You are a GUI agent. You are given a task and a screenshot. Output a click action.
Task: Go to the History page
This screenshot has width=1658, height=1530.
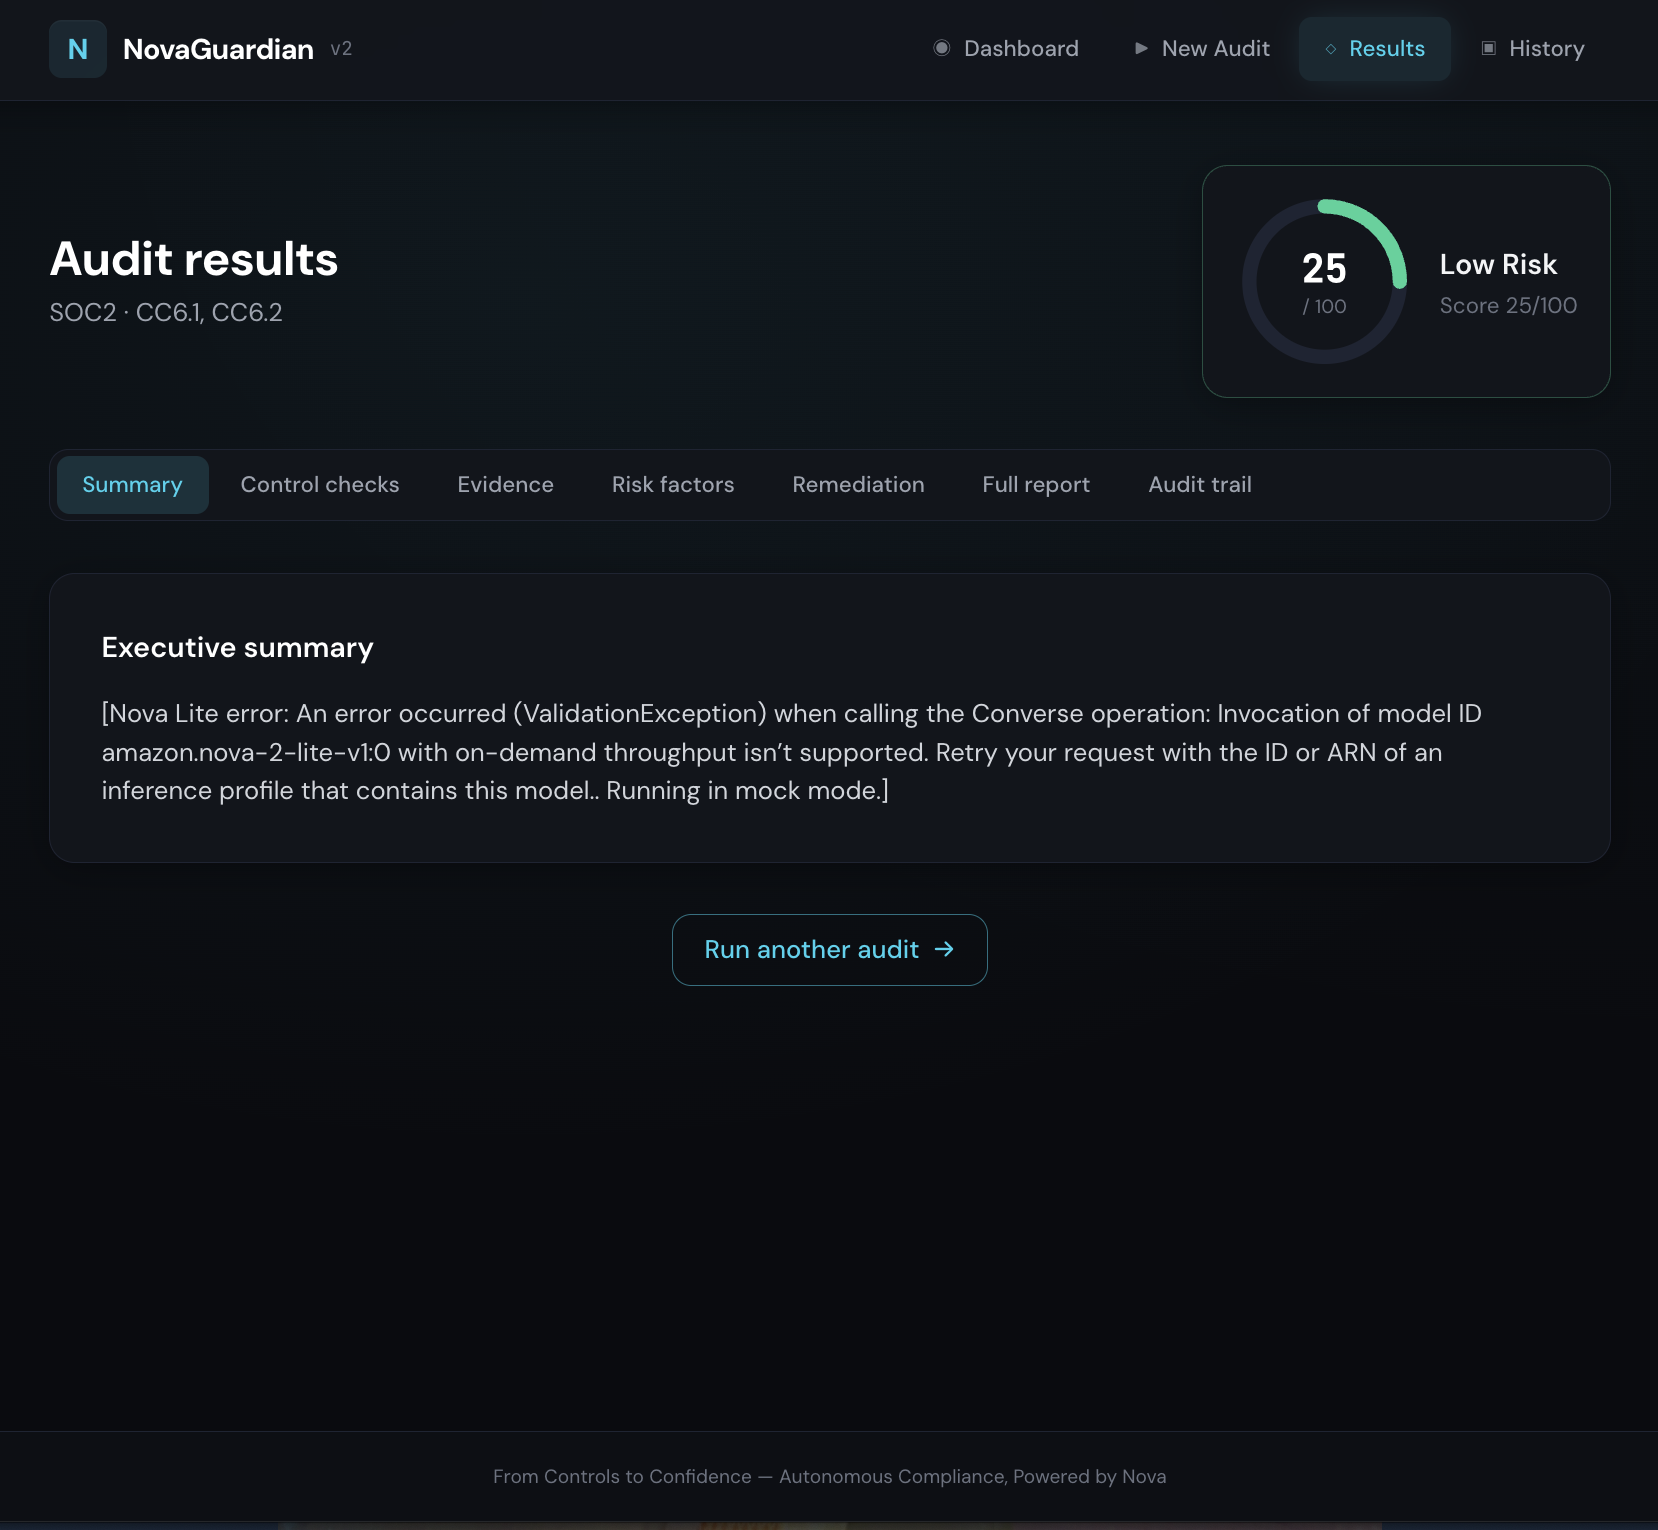click(1533, 49)
